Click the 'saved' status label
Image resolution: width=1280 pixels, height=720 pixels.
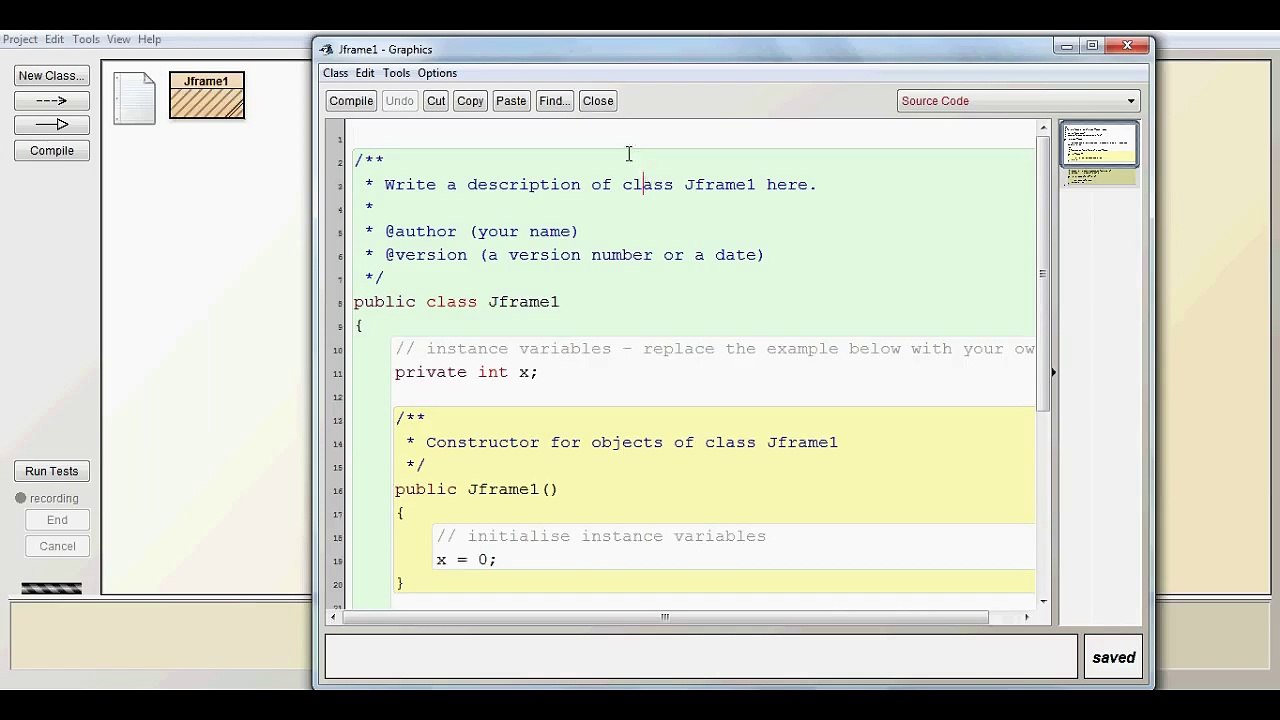coord(1114,658)
